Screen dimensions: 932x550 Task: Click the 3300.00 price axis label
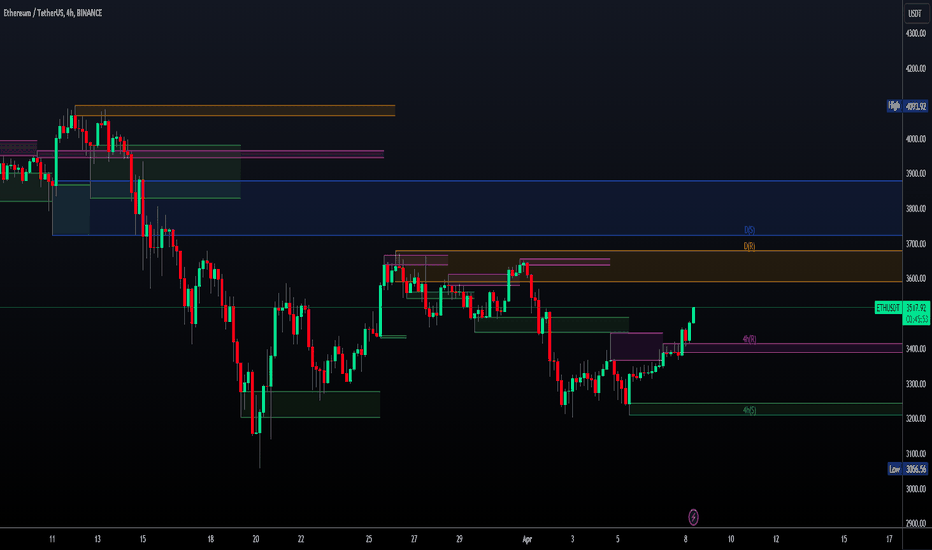click(x=916, y=384)
